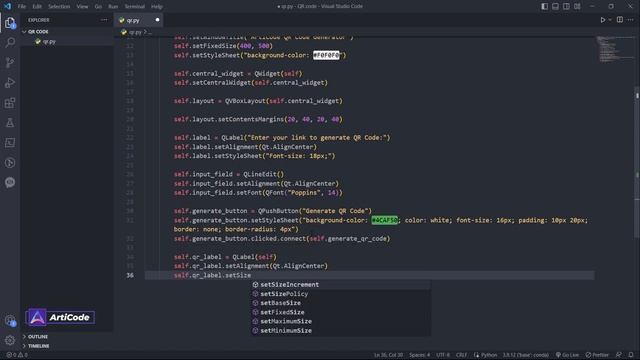Click the code minimap overview
Screen dimensions: 640x360
[615, 49]
